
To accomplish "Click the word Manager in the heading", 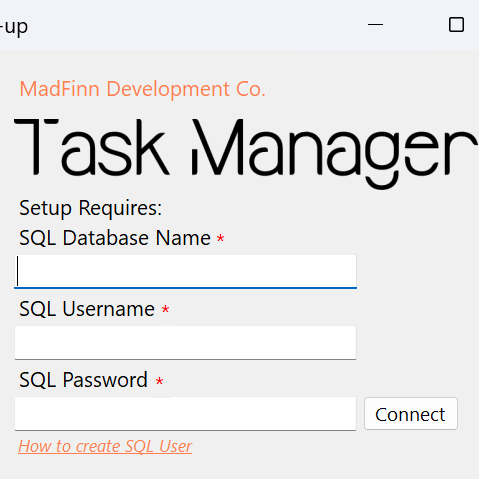I will (x=334, y=154).
